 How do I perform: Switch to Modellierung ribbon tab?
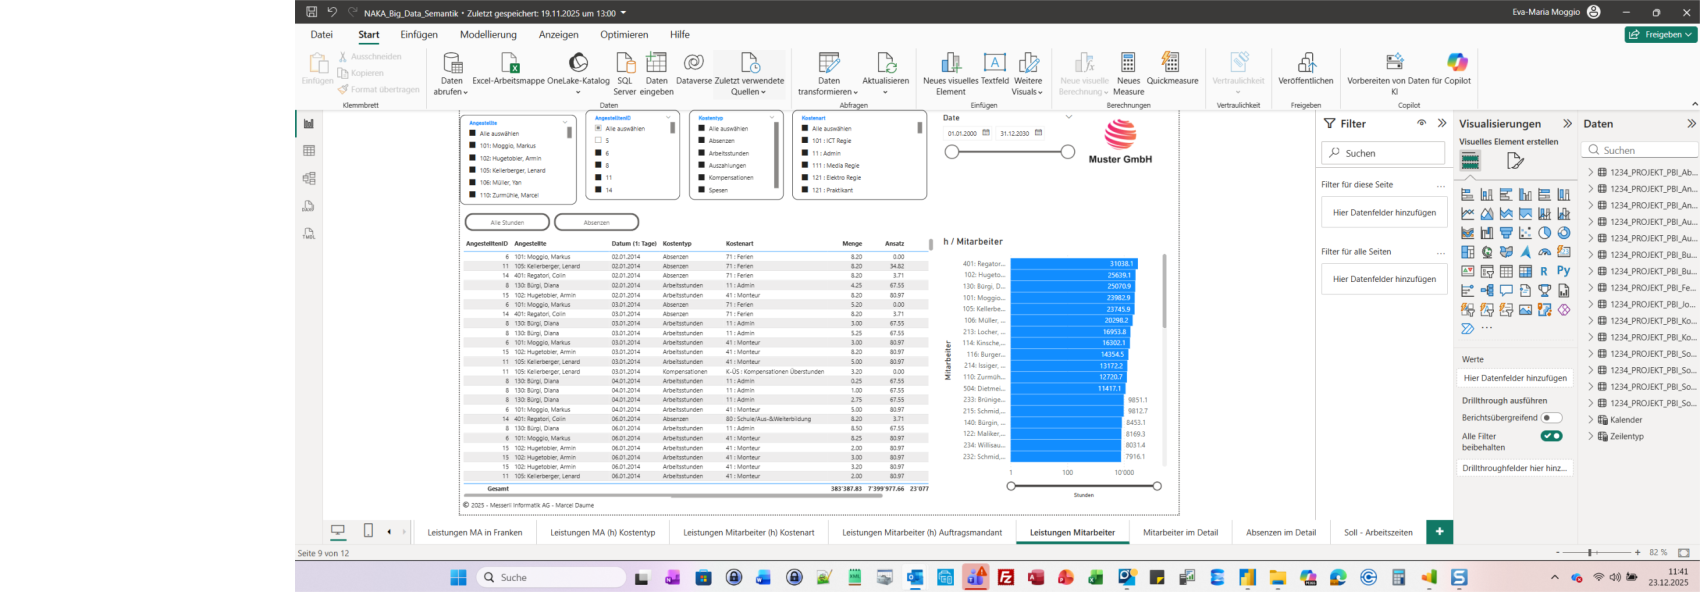[488, 34]
